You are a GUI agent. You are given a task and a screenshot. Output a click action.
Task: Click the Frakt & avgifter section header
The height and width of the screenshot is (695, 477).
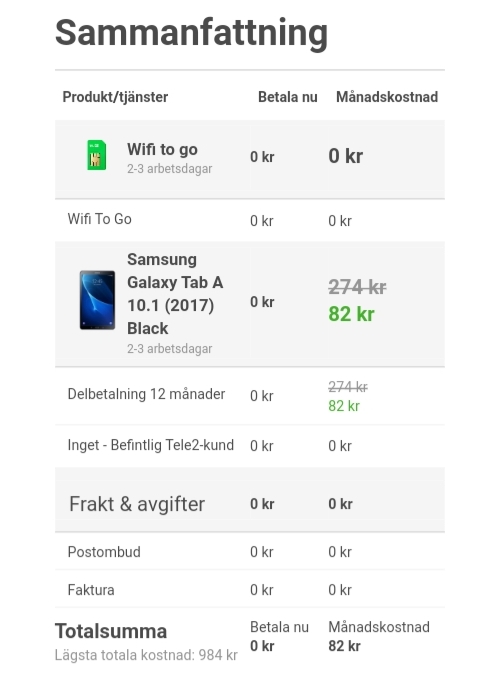137,504
